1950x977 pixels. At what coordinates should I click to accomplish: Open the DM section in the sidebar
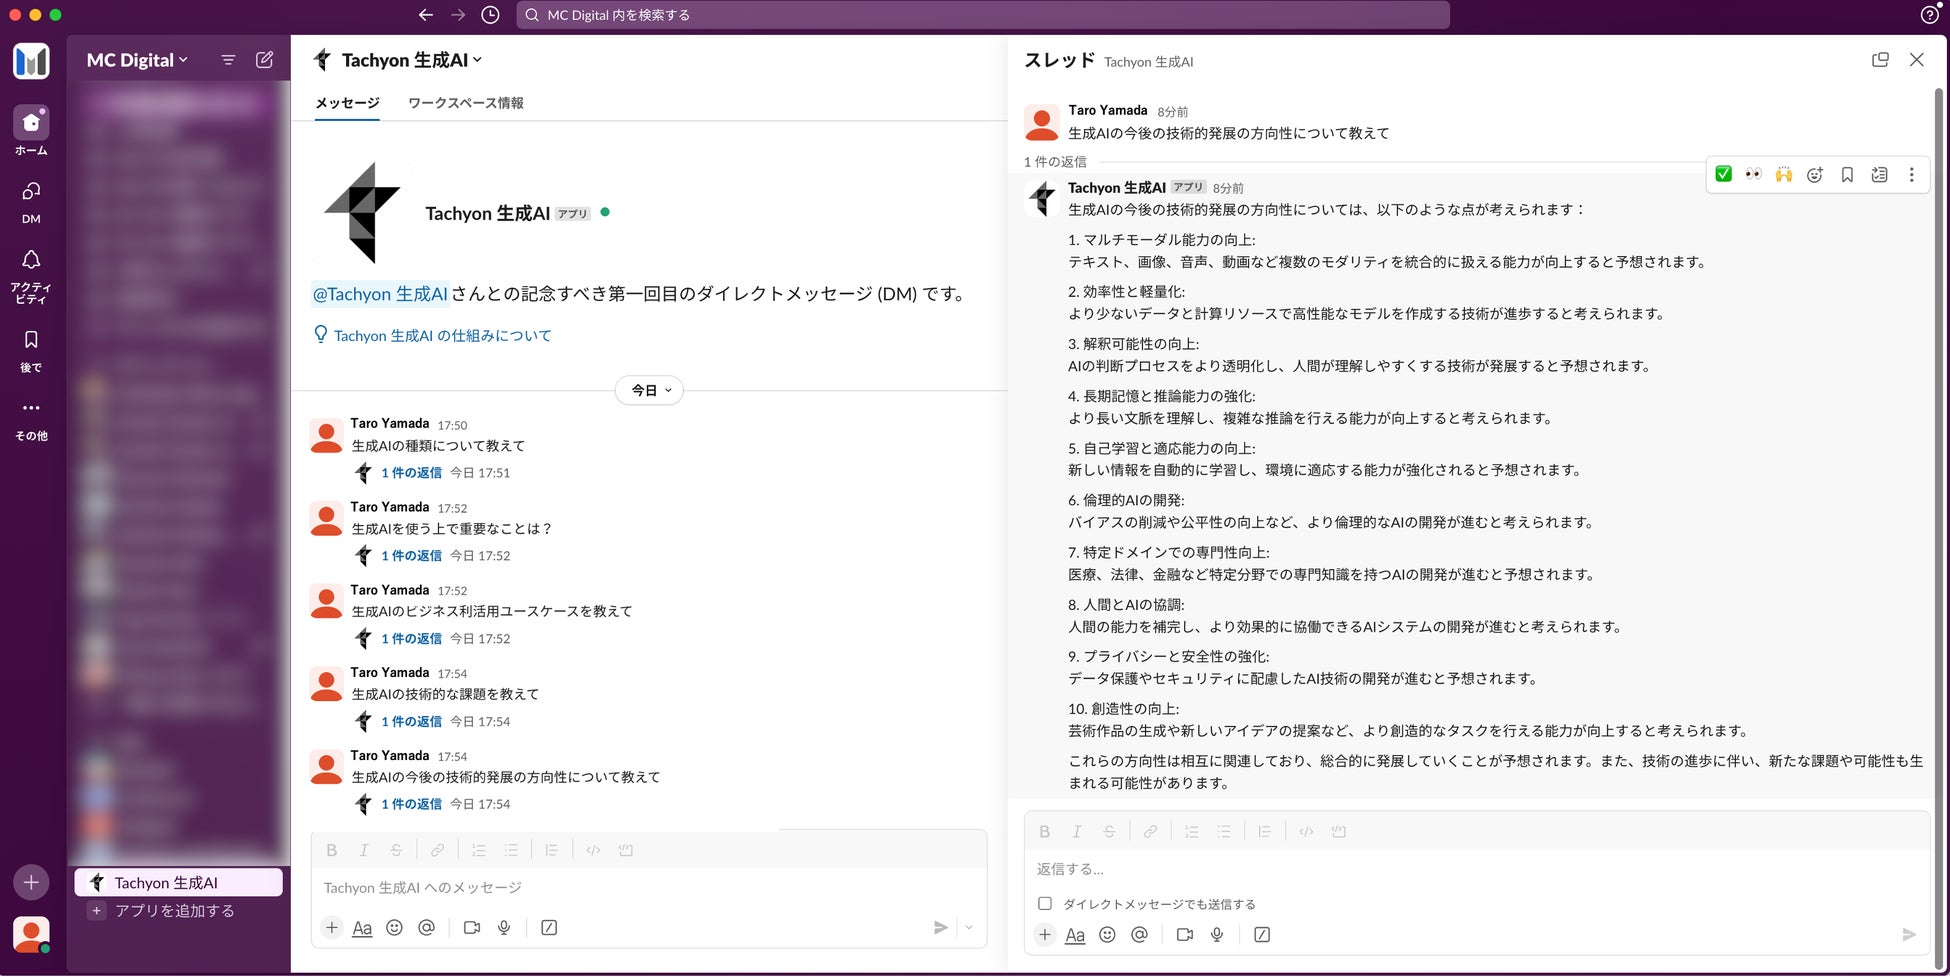pos(31,202)
